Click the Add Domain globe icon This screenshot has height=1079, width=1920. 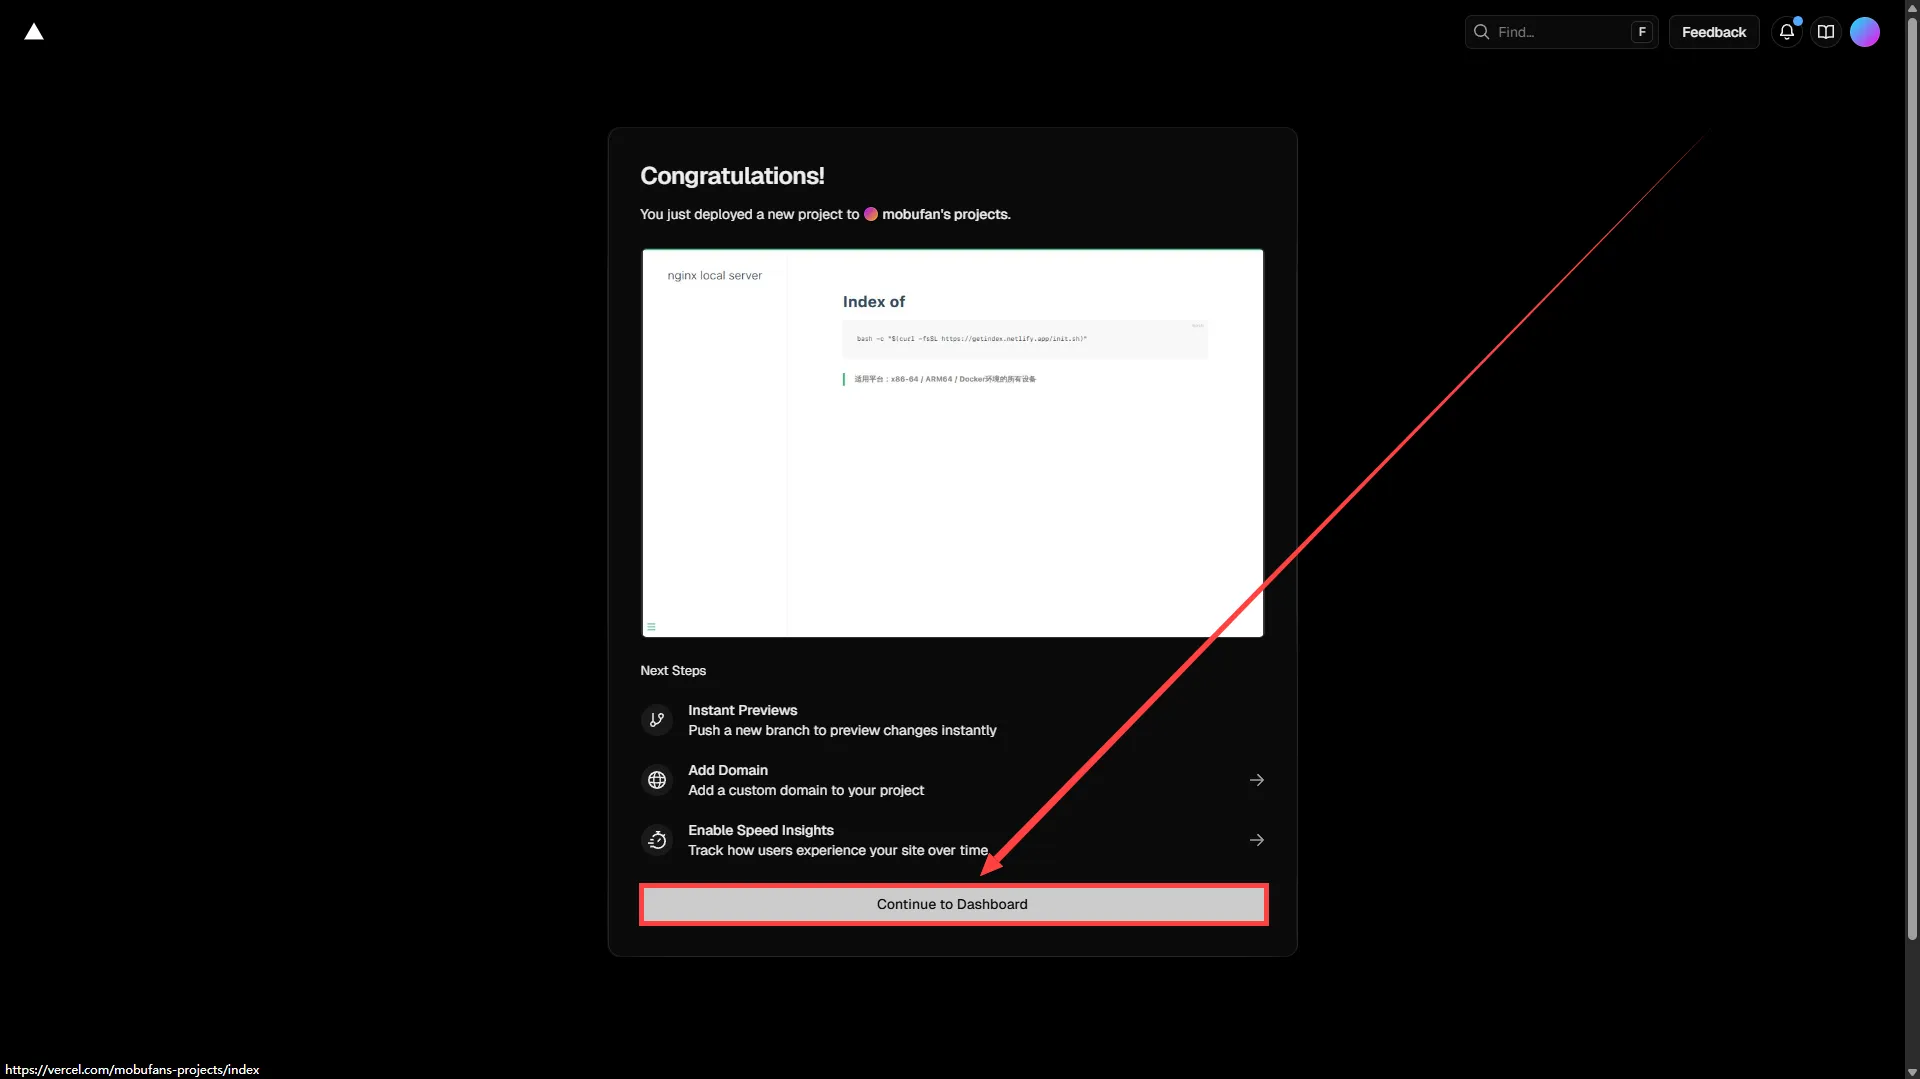[x=657, y=780]
